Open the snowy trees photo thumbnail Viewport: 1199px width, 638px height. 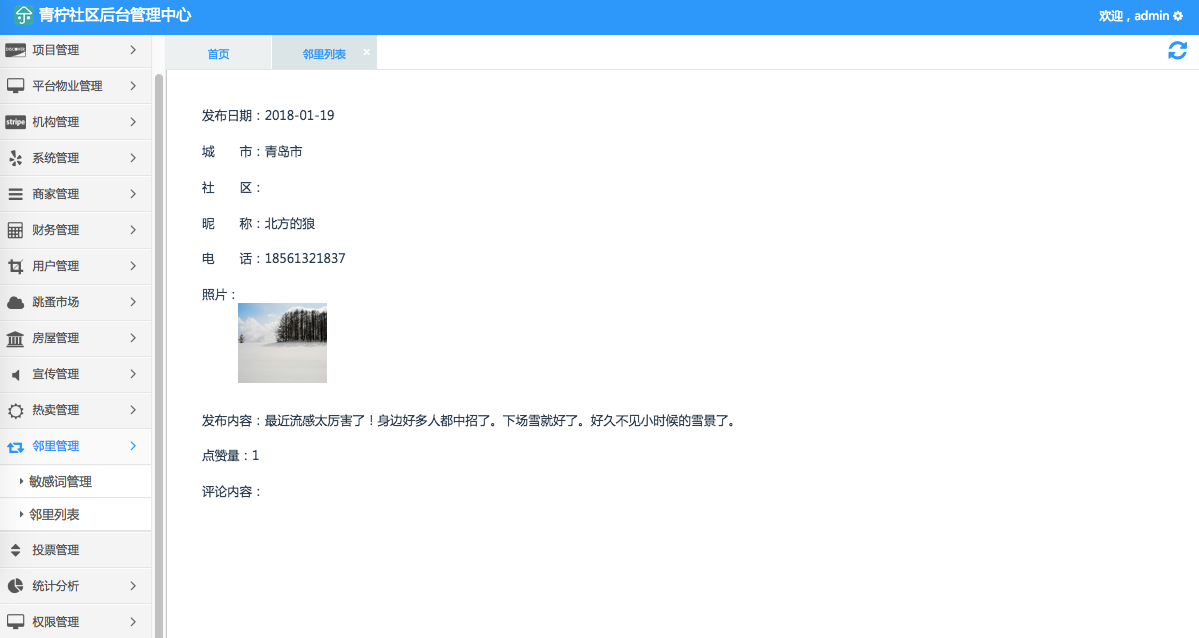282,343
